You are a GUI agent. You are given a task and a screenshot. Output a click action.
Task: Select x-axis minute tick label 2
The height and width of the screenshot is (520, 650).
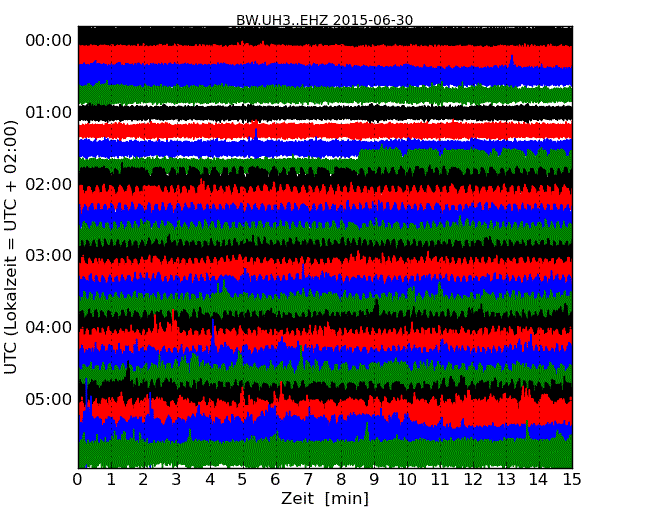pos(143,479)
